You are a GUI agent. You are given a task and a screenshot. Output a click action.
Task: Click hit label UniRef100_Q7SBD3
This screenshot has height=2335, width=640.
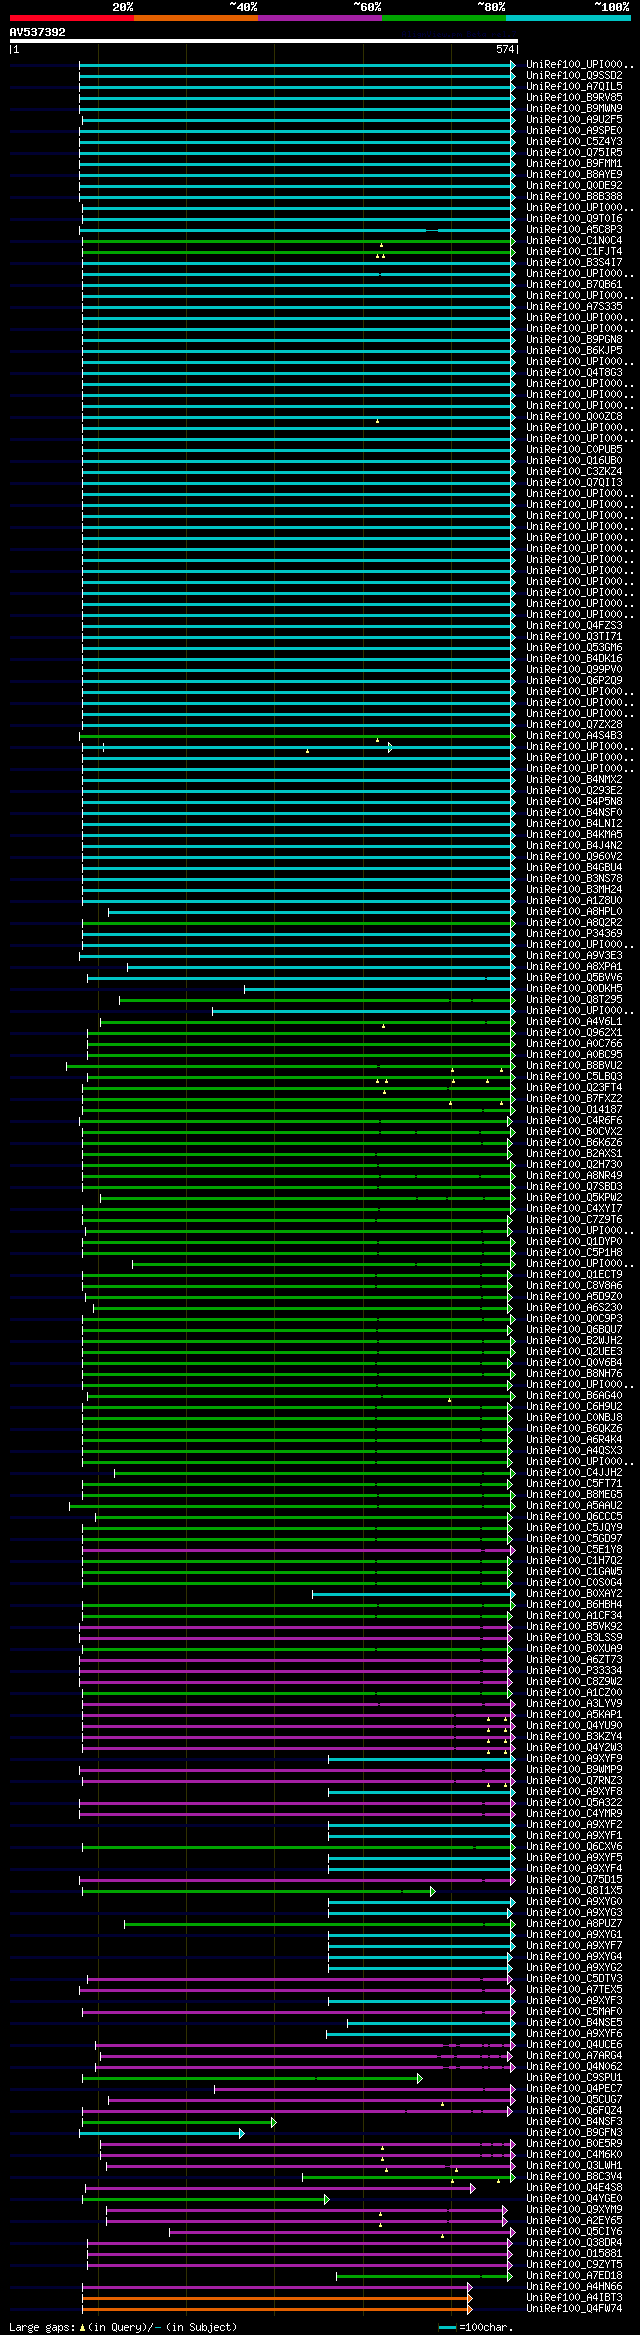[574, 1186]
